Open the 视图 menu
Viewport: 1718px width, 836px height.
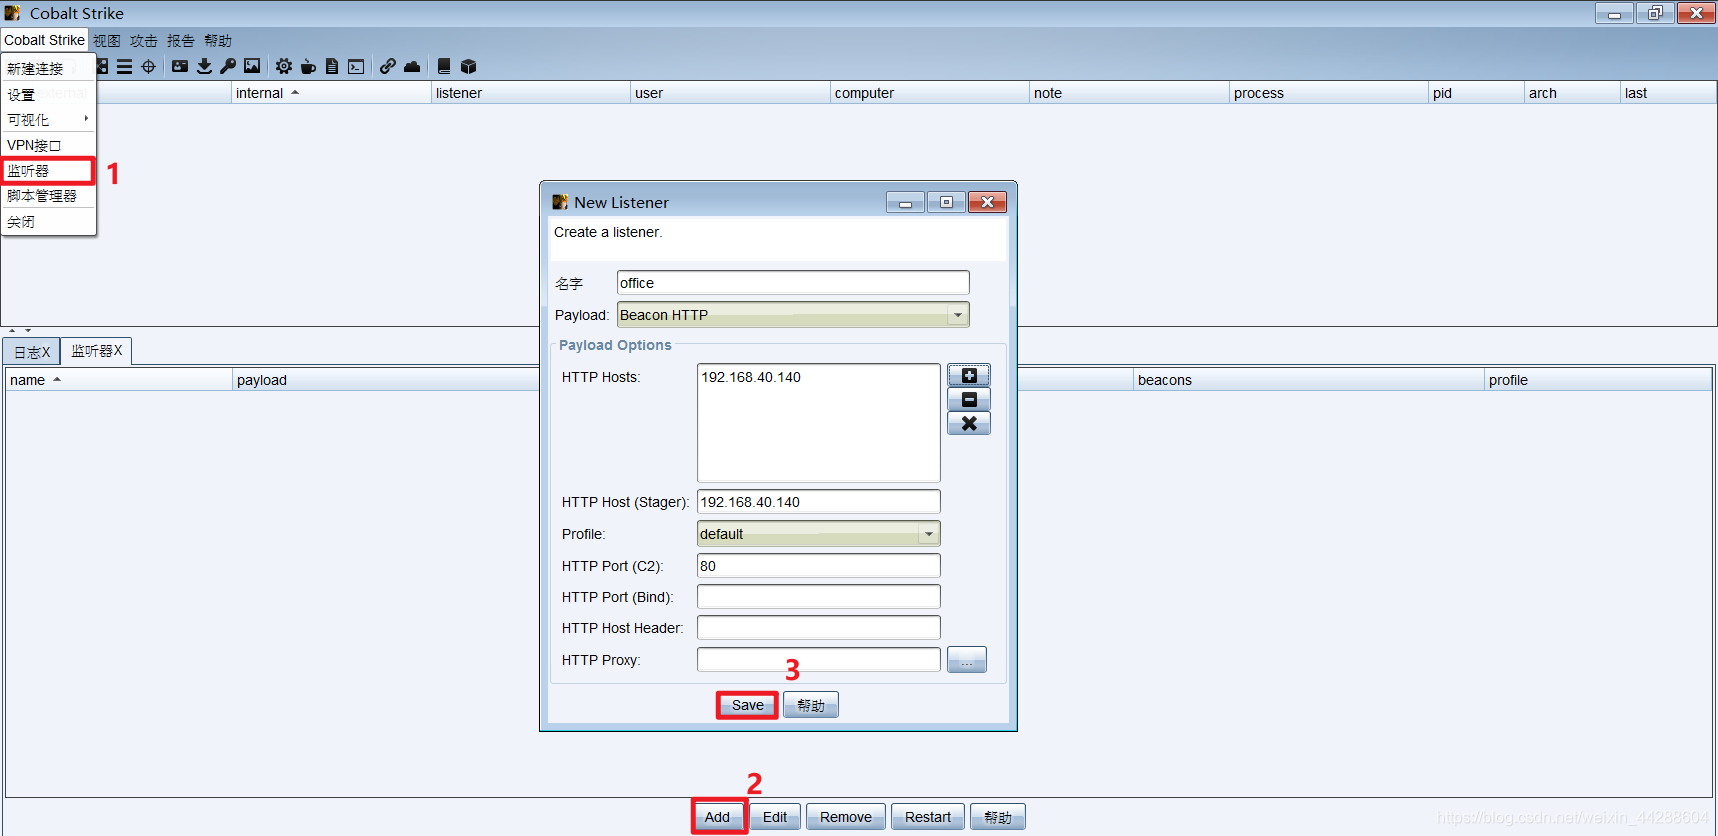pyautogui.click(x=107, y=41)
